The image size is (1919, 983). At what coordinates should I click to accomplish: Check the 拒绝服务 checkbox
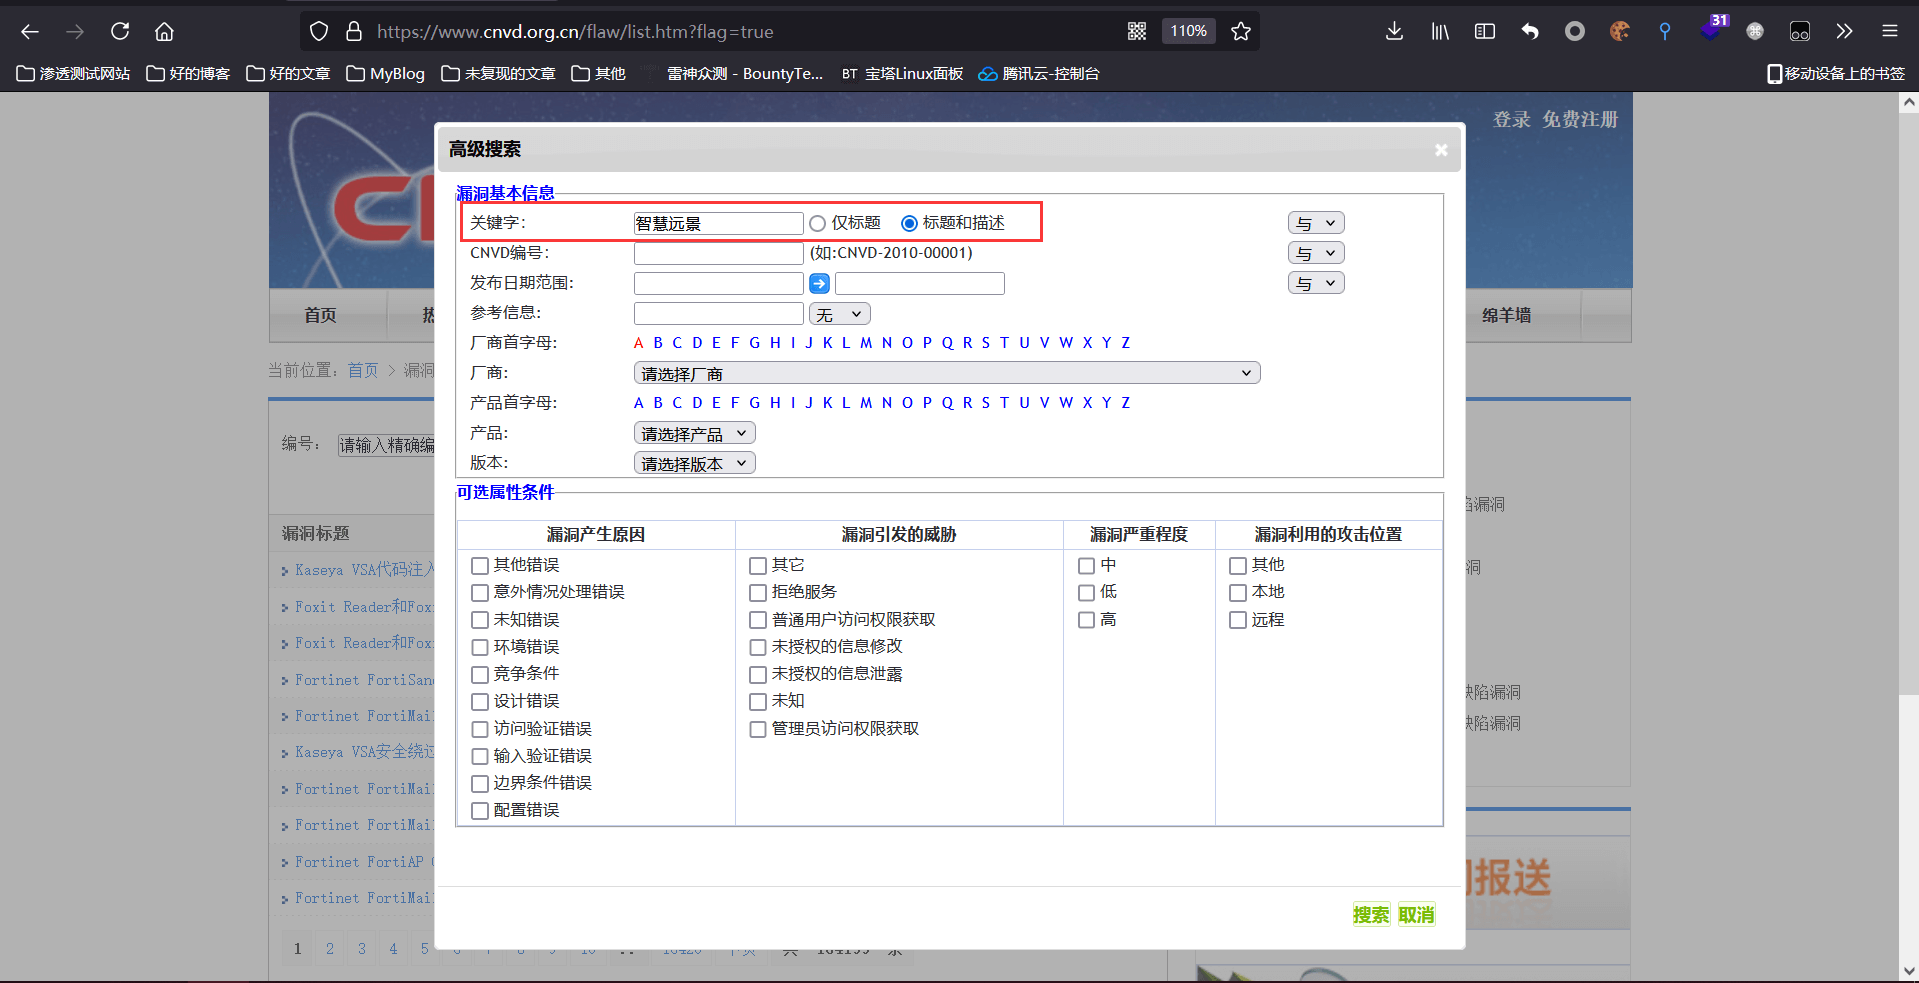point(758,592)
